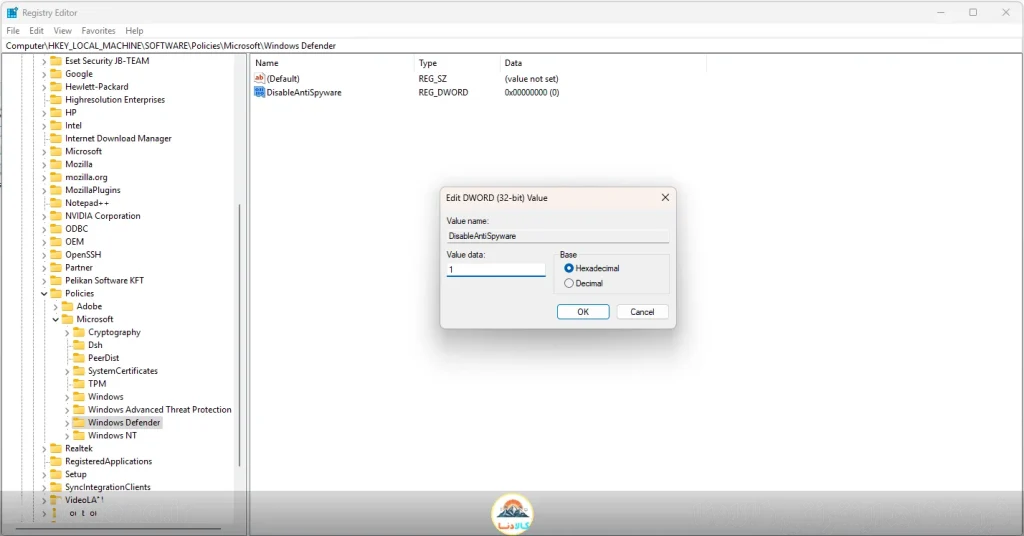Click the 0x00000000 (0) data cell
1024x536 pixels.
coord(532,93)
